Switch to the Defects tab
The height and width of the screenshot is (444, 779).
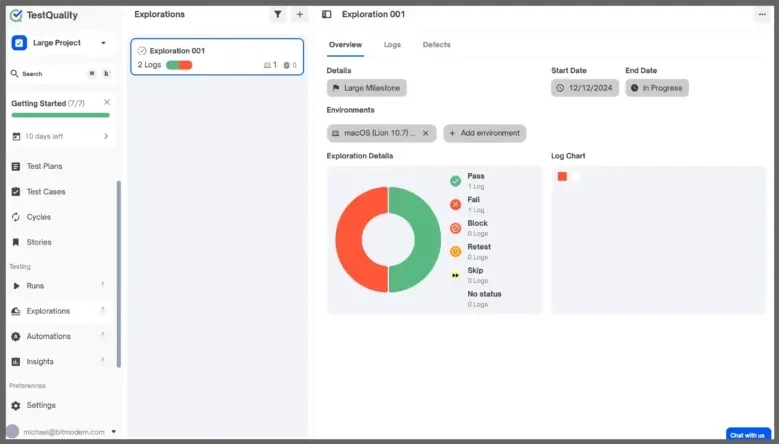(x=436, y=45)
